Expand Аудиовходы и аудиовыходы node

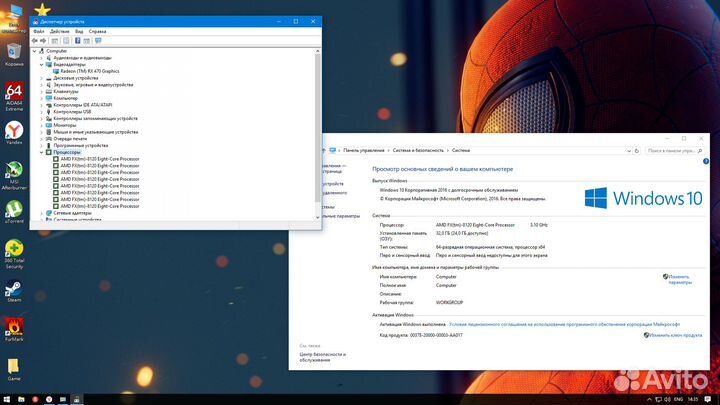(41, 58)
